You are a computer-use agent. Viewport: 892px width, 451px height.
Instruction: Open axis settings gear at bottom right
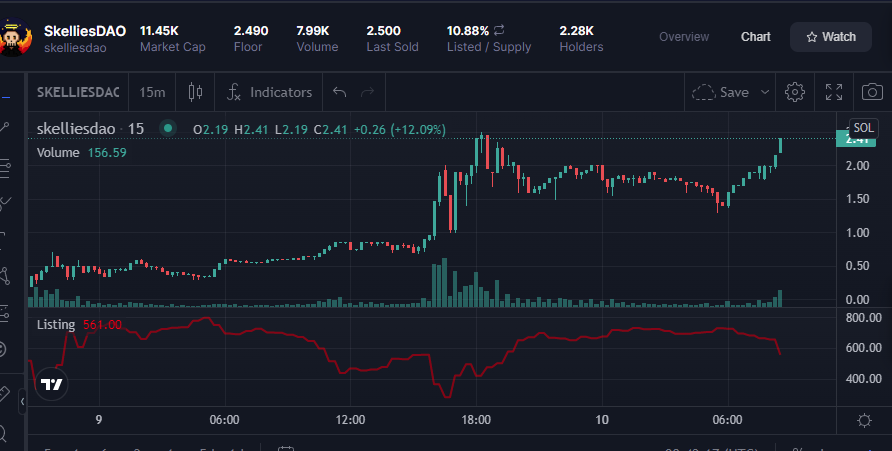(x=864, y=420)
